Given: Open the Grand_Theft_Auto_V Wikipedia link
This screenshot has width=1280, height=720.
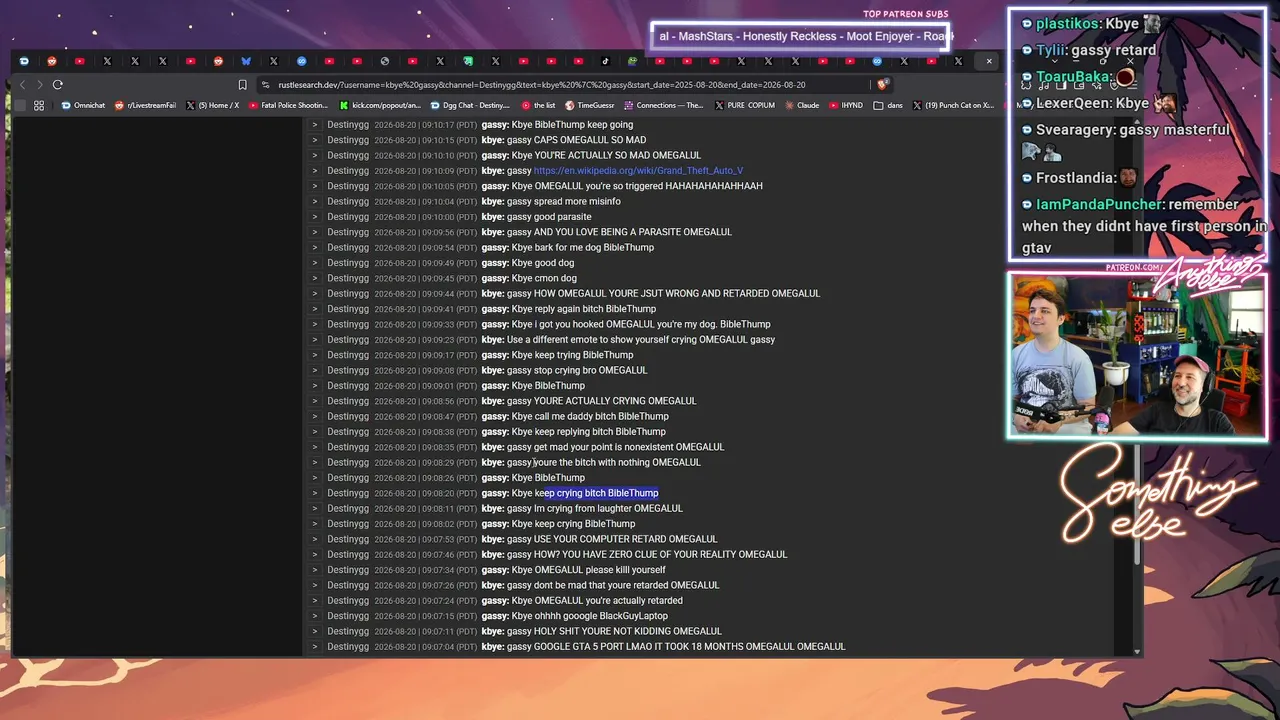Looking at the screenshot, I should 638,171.
